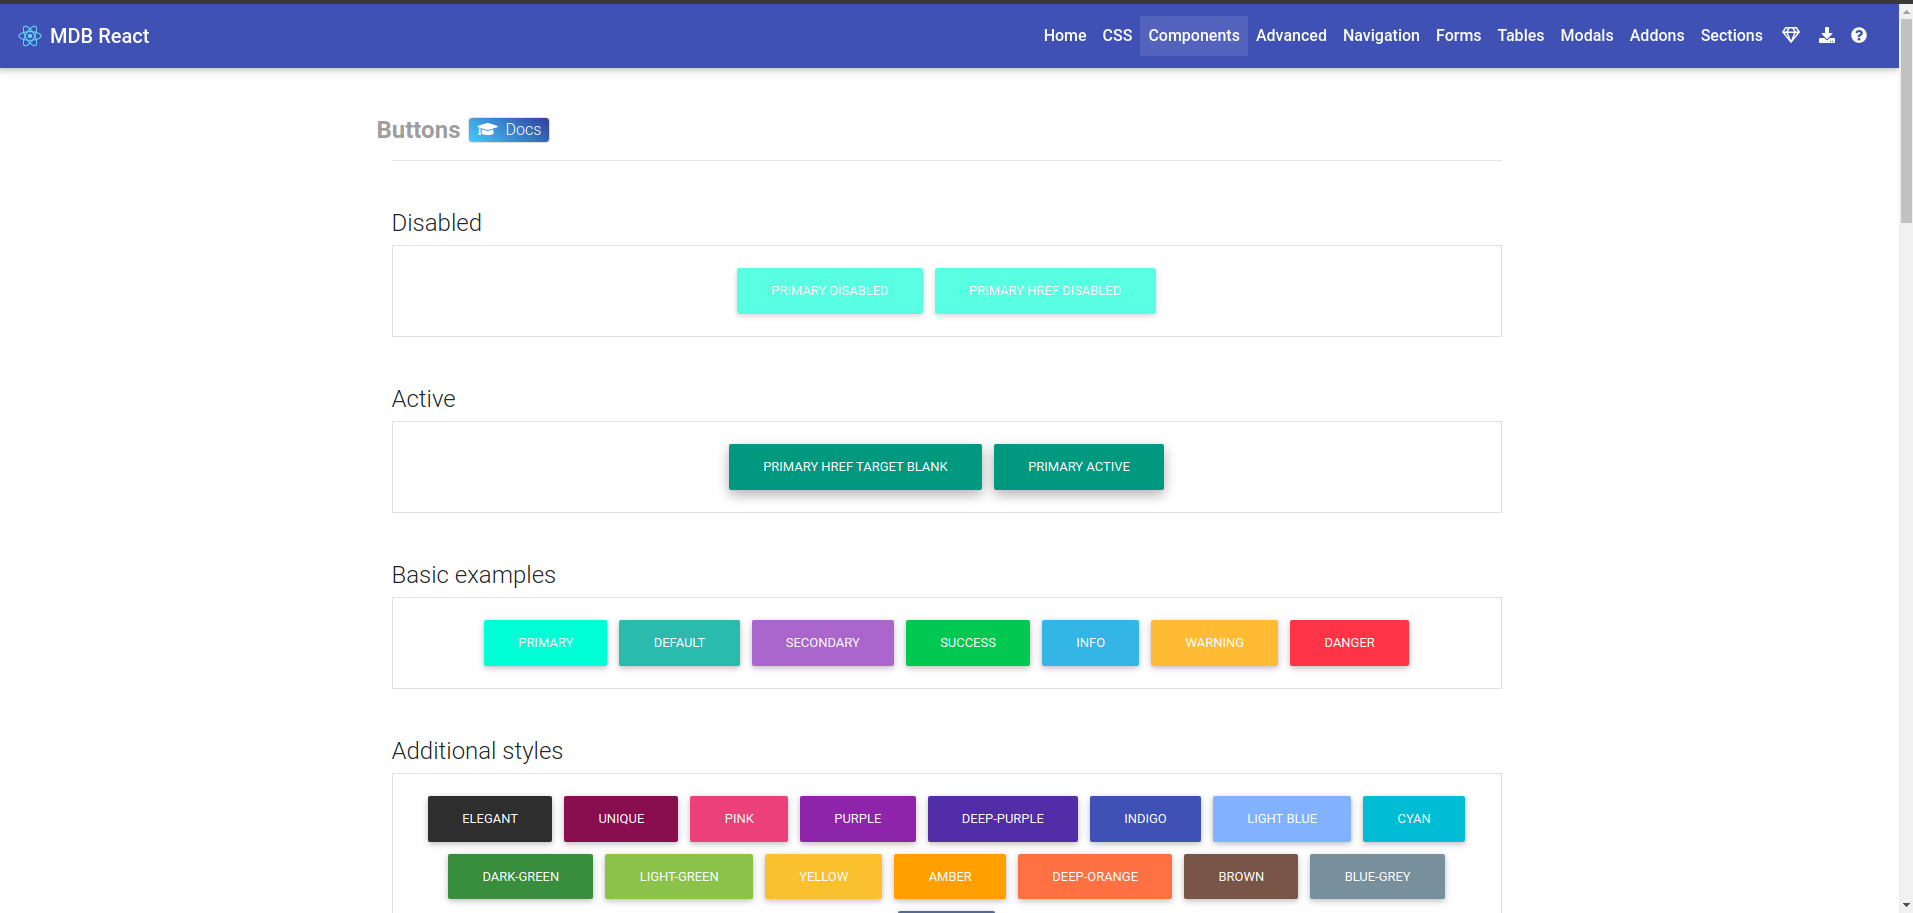The image size is (1913, 913).
Task: Click the diamond icon in navbar
Action: [x=1791, y=35]
